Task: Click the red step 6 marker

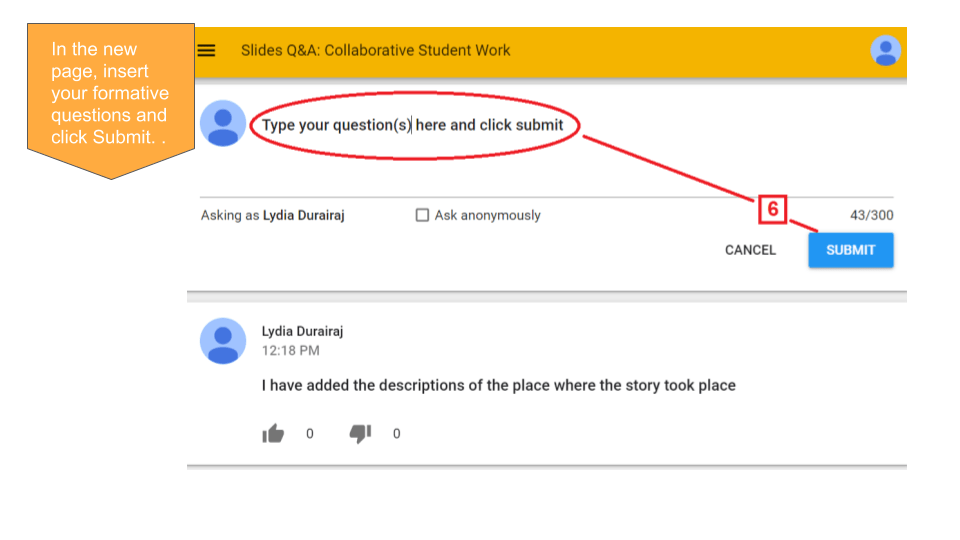Action: tap(772, 209)
